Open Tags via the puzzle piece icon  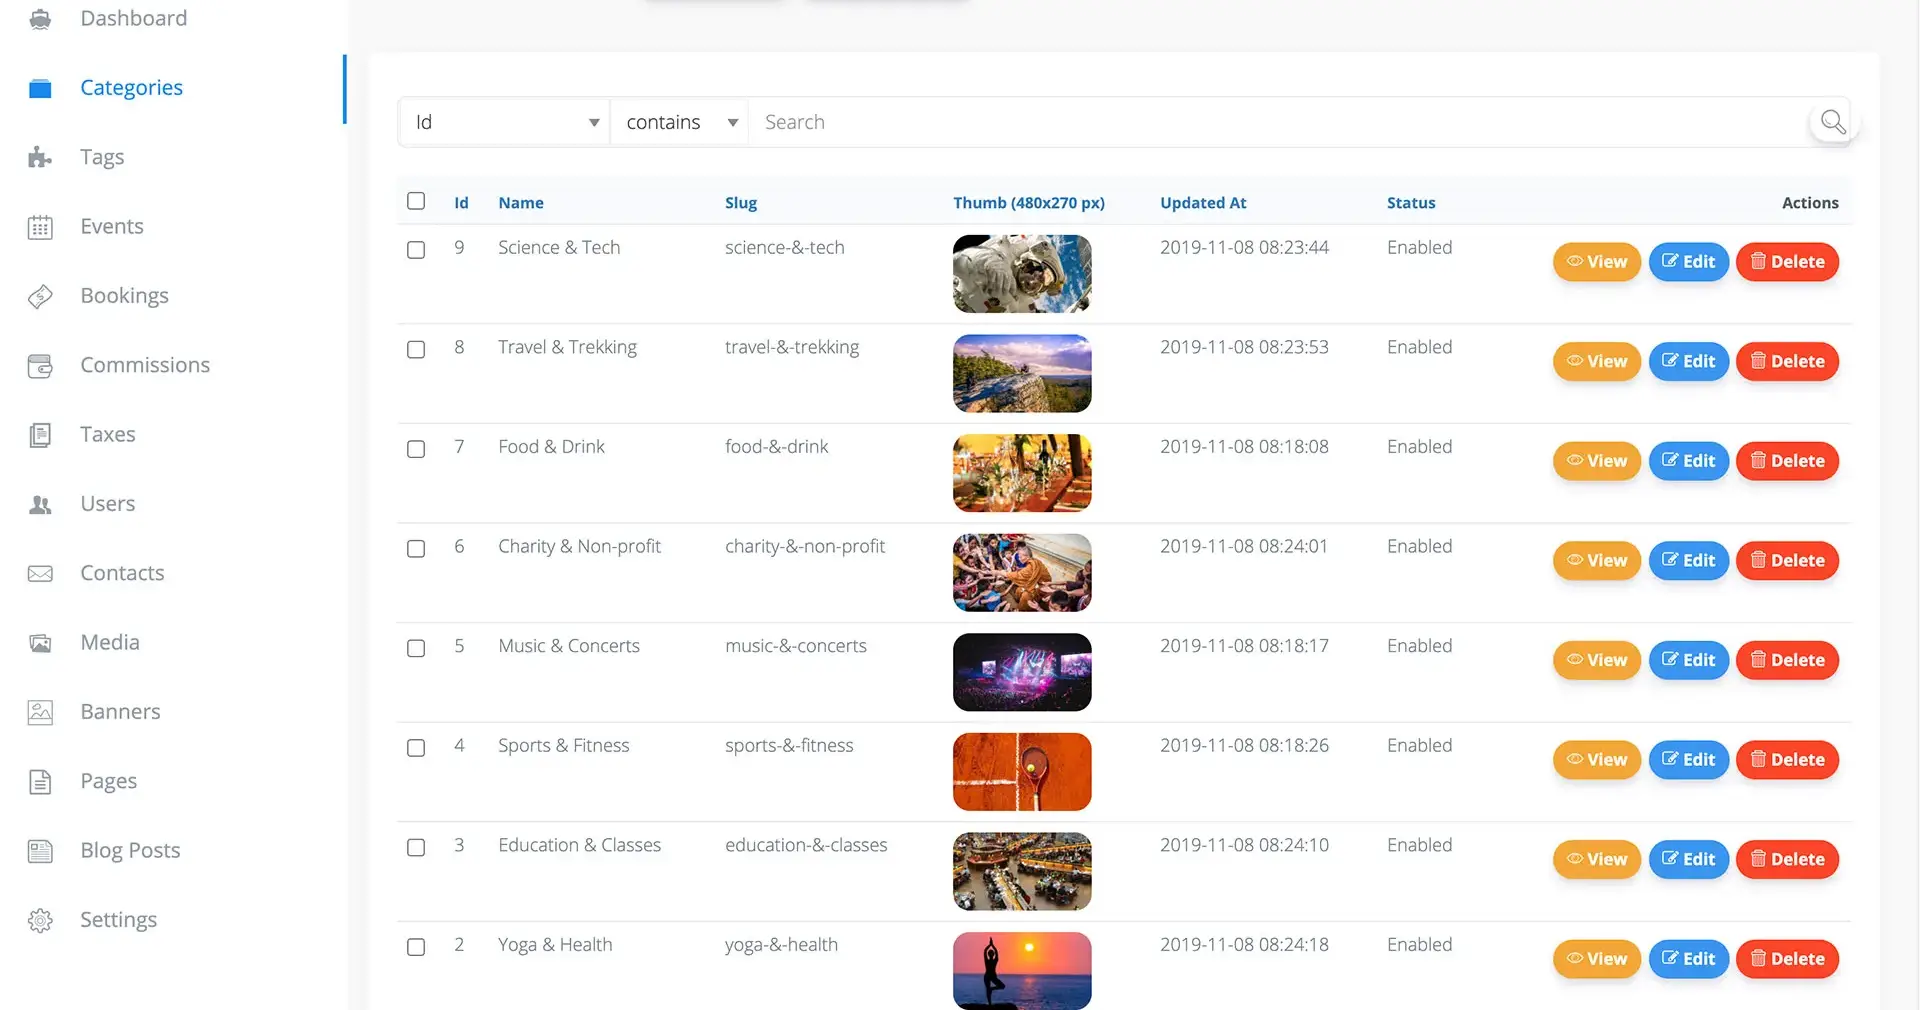click(x=40, y=157)
